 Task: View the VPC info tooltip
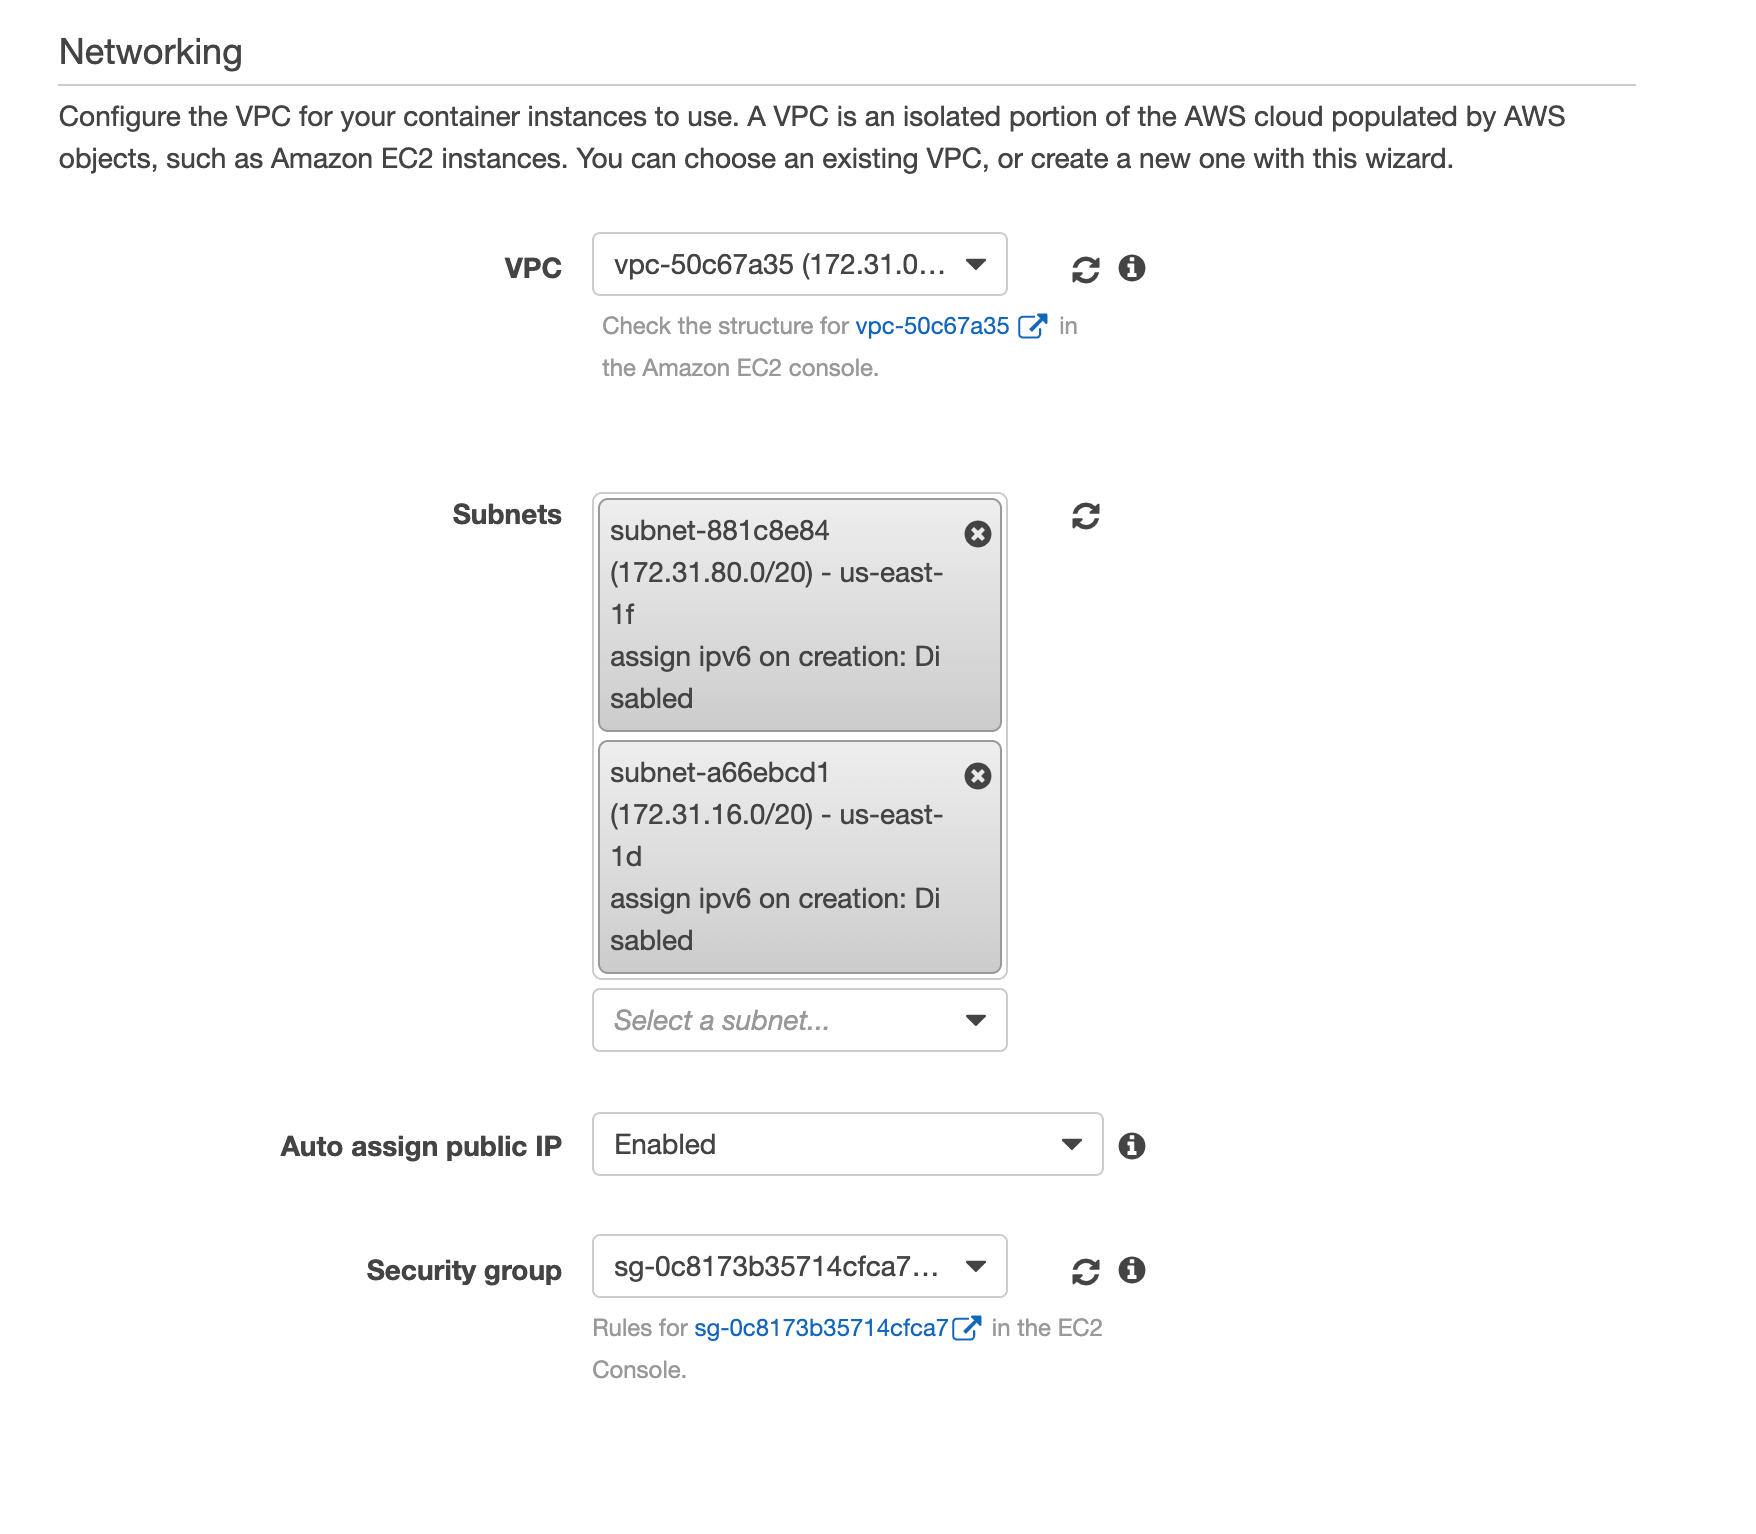click(x=1133, y=266)
